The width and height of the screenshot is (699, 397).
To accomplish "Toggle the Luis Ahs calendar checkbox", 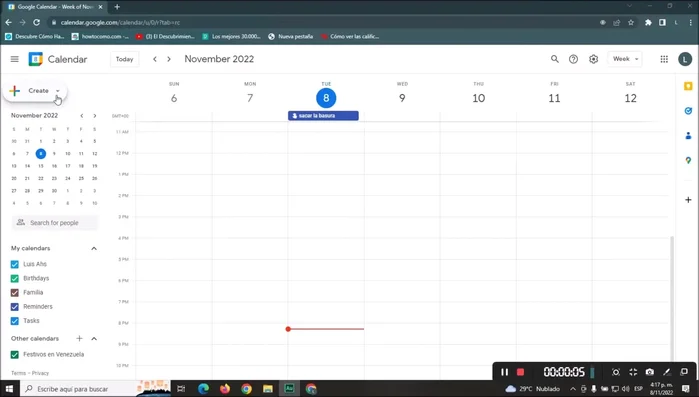I will coord(15,264).
